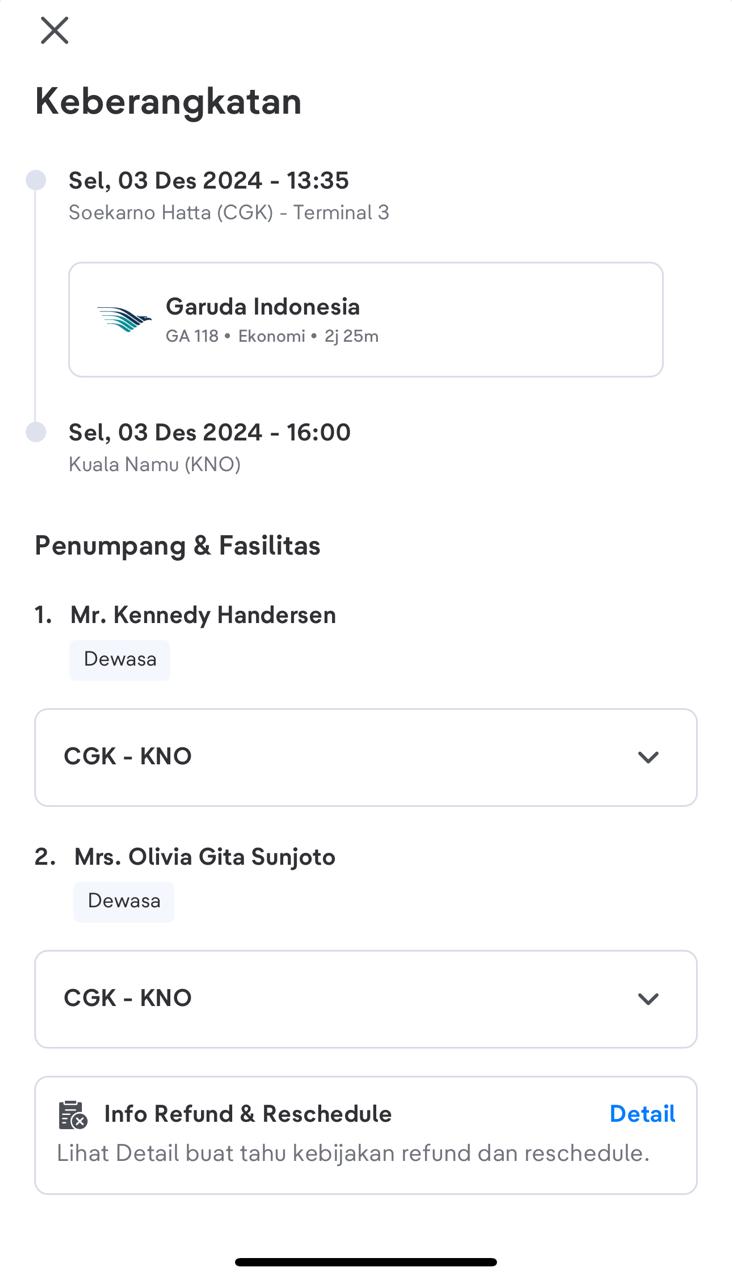Tap the Garuda Indonesia airline logo
Image resolution: width=732 pixels, height=1280 pixels.
(124, 319)
